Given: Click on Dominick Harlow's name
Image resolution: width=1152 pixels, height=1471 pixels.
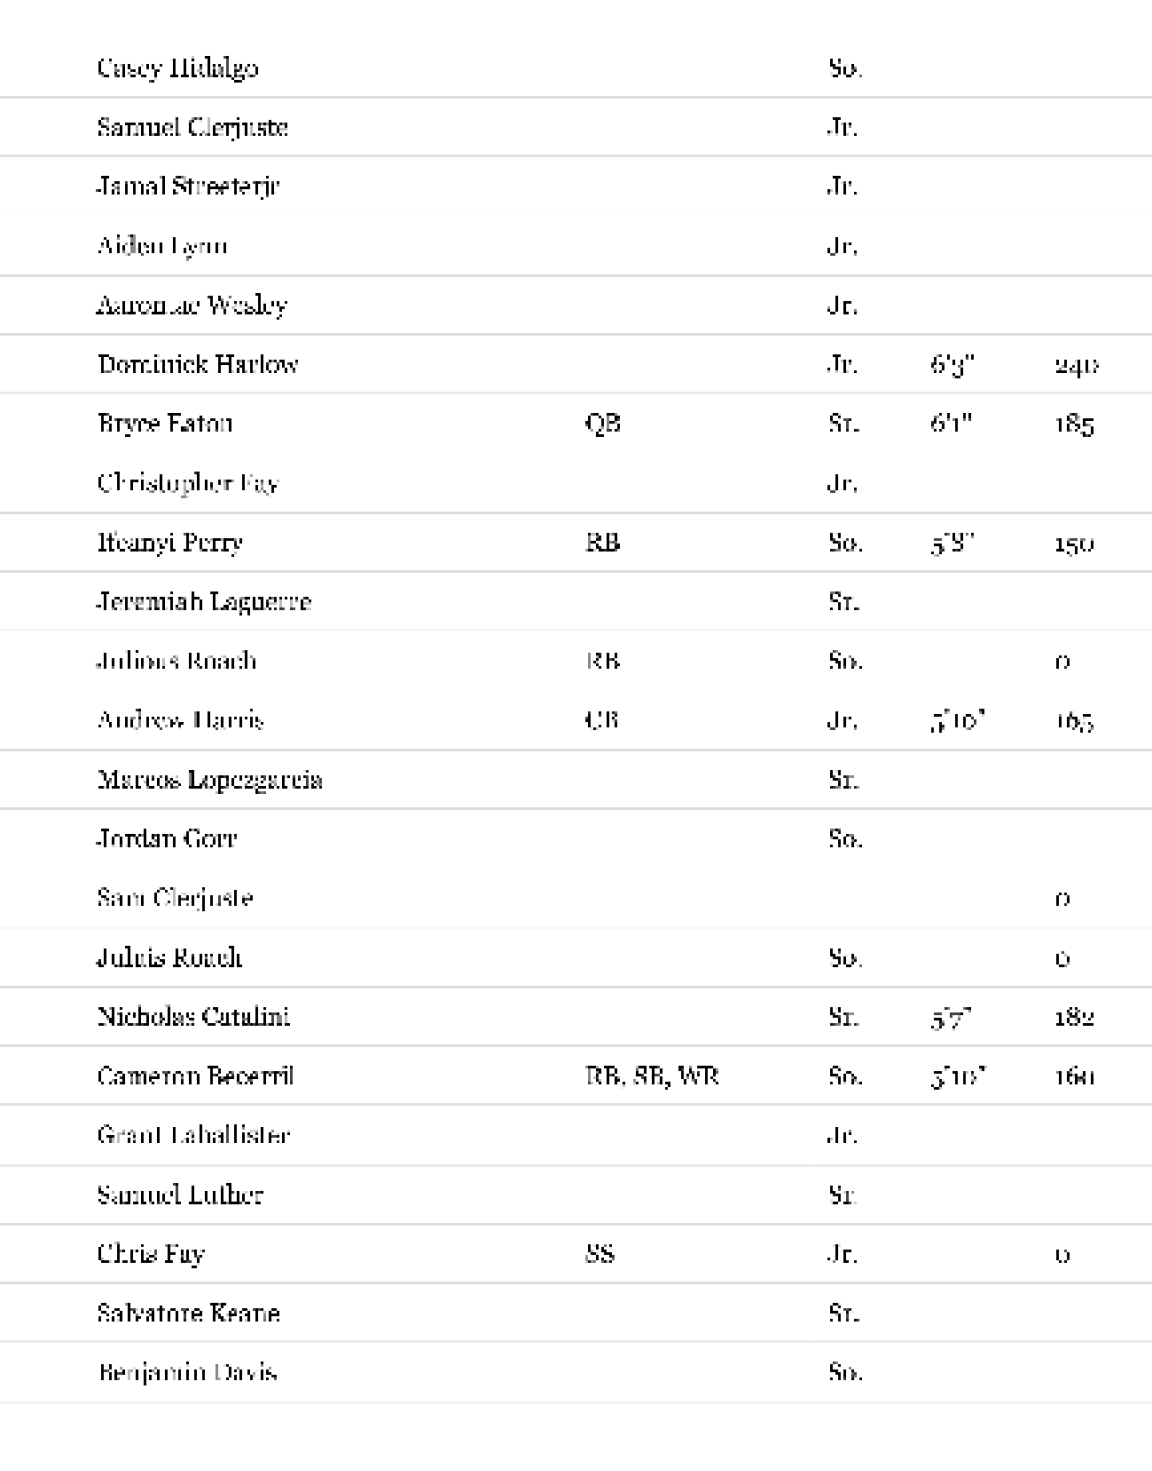Looking at the screenshot, I should coord(198,364).
